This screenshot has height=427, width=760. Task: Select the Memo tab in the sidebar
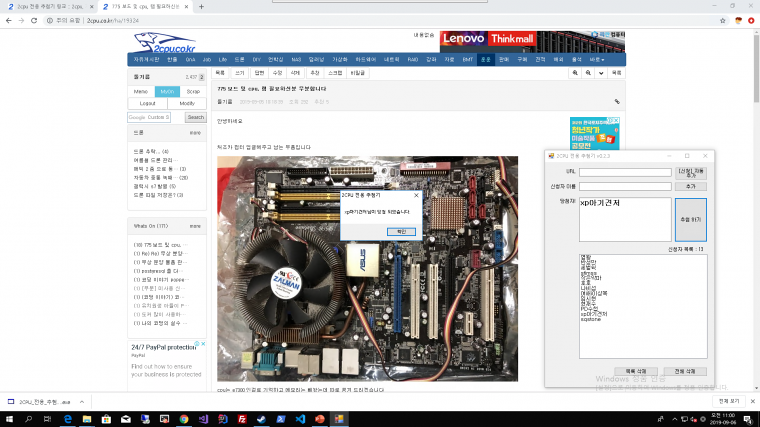(x=141, y=92)
